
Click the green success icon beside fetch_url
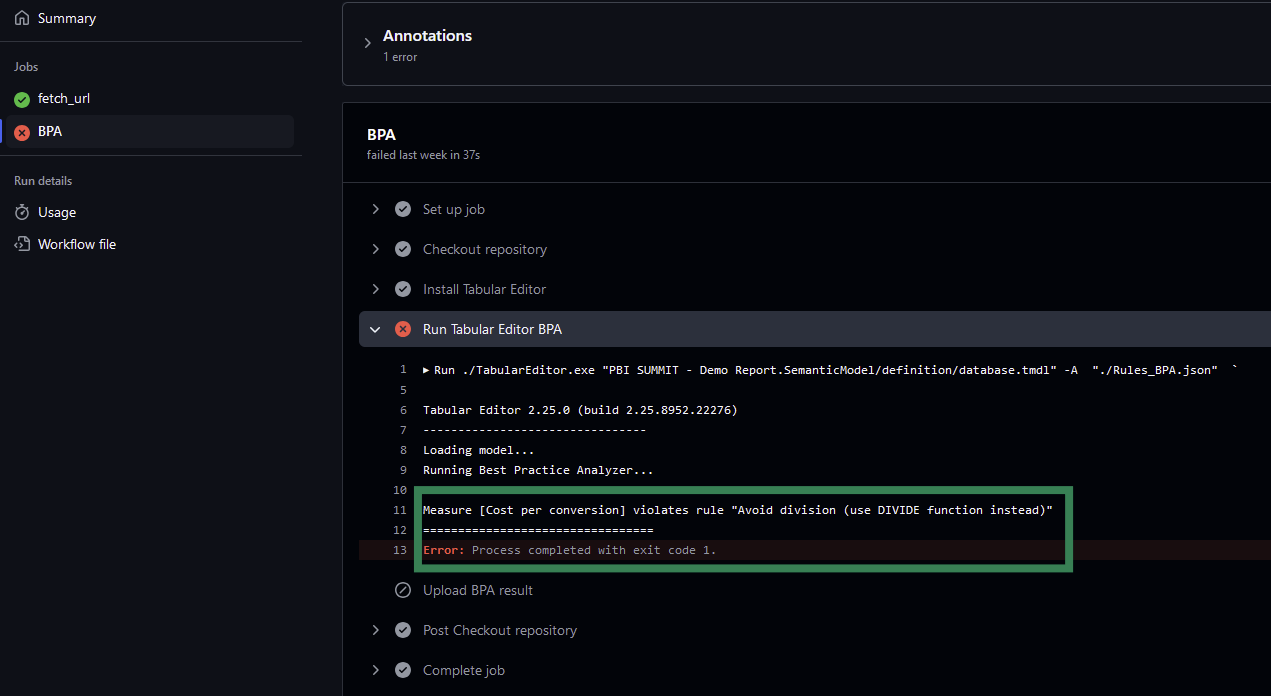[x=21, y=98]
